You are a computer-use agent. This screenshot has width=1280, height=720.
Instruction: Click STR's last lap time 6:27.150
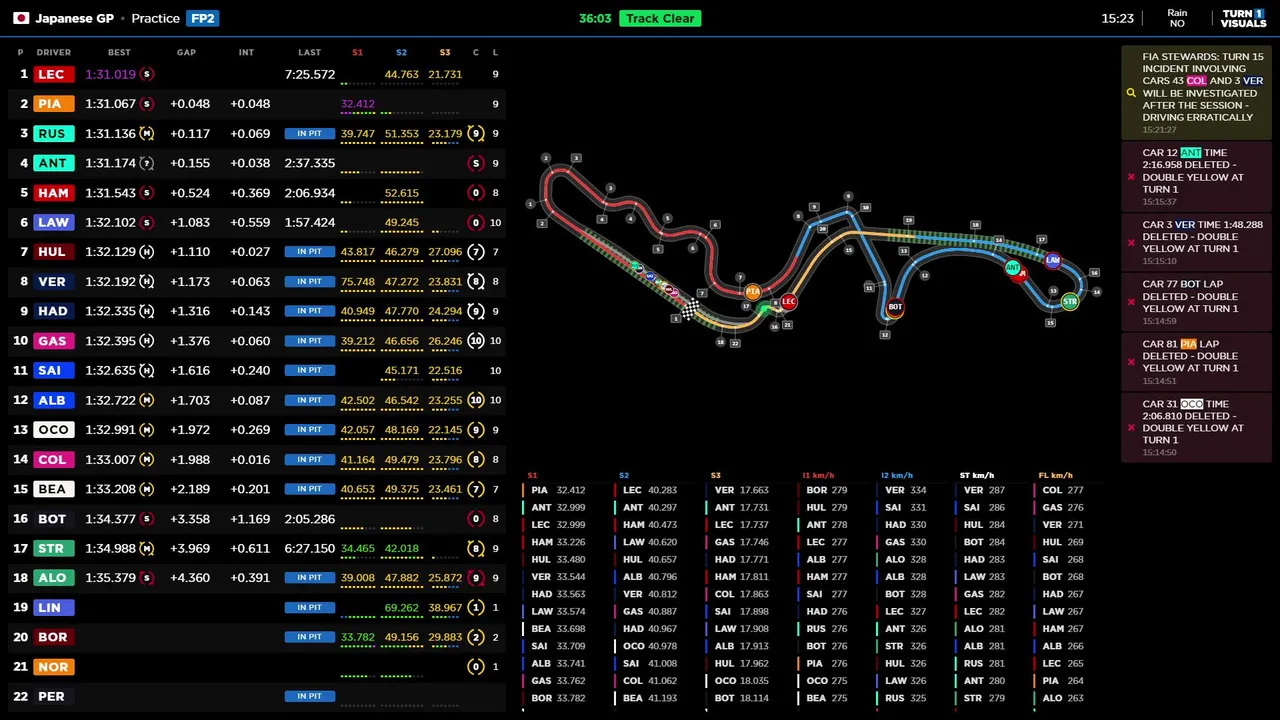309,548
